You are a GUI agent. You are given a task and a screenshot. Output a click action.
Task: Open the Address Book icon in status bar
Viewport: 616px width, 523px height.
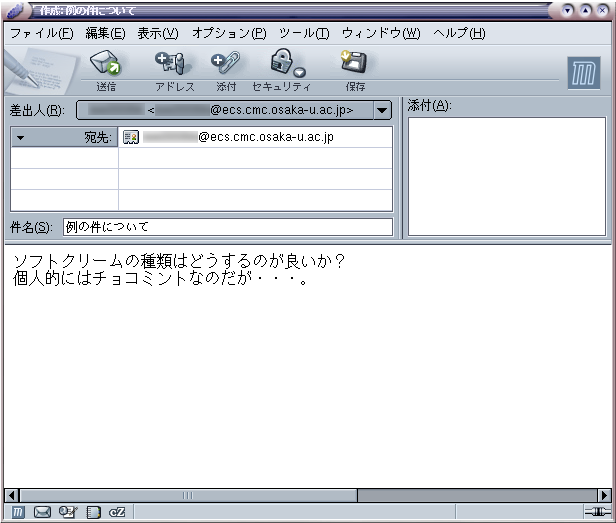coord(93,513)
